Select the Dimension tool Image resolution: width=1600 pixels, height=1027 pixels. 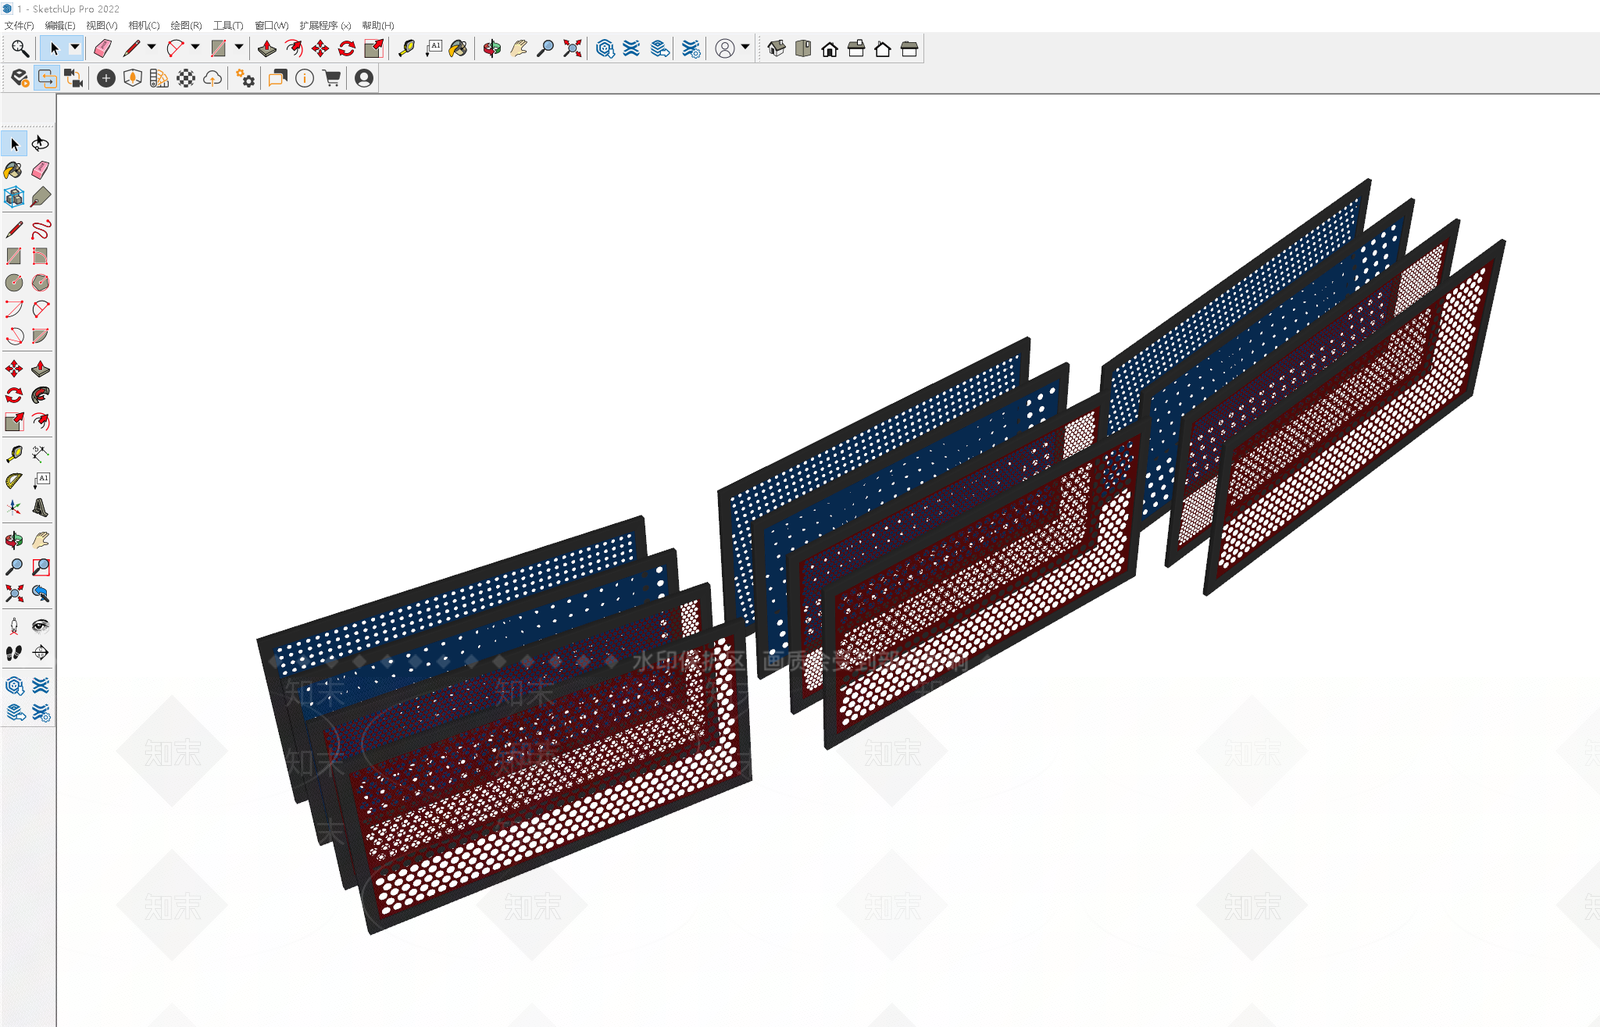point(40,454)
